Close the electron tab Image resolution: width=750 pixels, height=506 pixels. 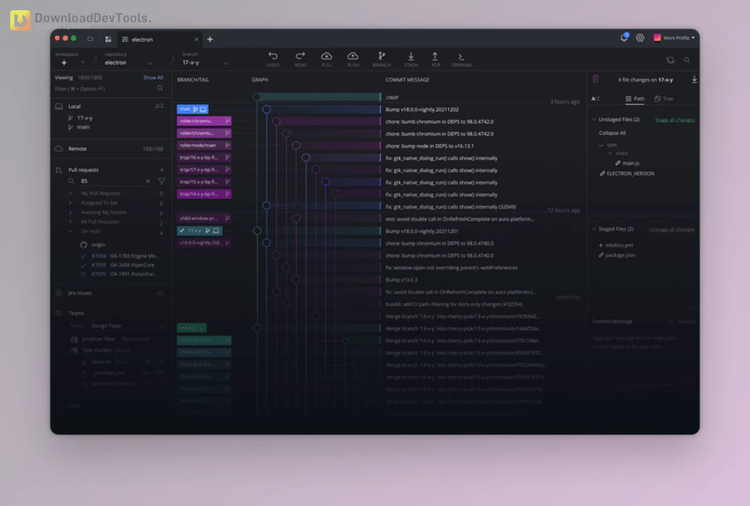[x=196, y=39]
